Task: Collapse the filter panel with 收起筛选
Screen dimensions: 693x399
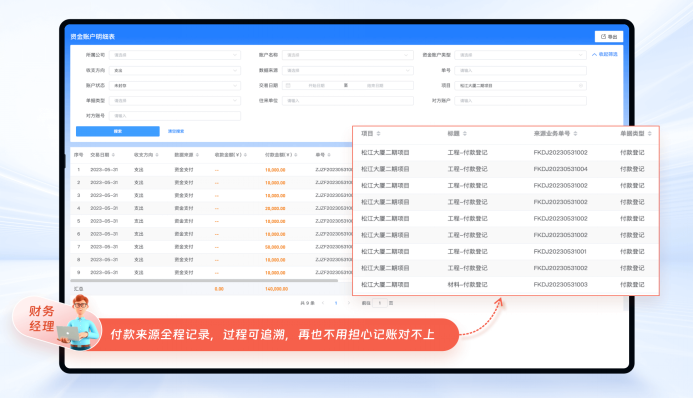Action: point(605,54)
